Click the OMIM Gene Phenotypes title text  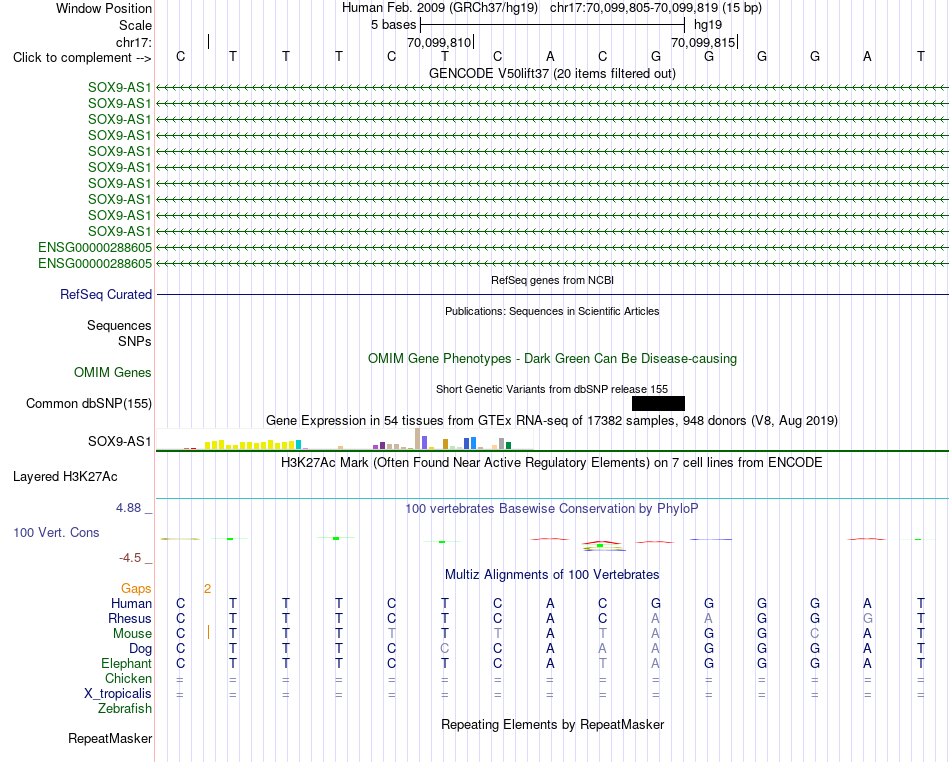pos(552,359)
